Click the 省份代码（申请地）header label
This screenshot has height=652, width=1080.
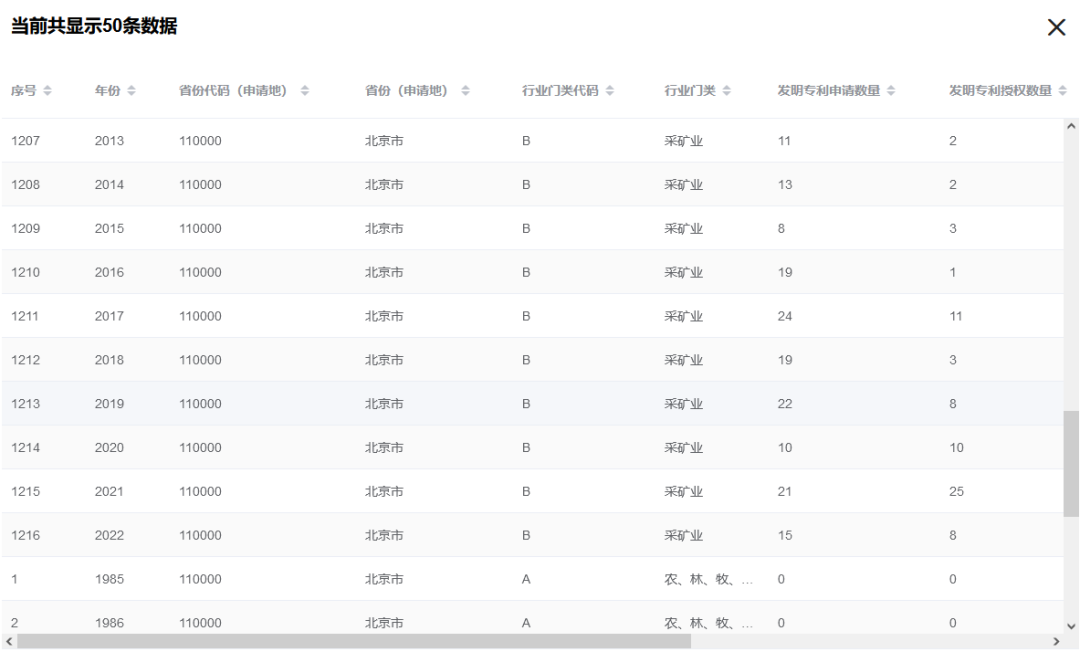(233, 91)
